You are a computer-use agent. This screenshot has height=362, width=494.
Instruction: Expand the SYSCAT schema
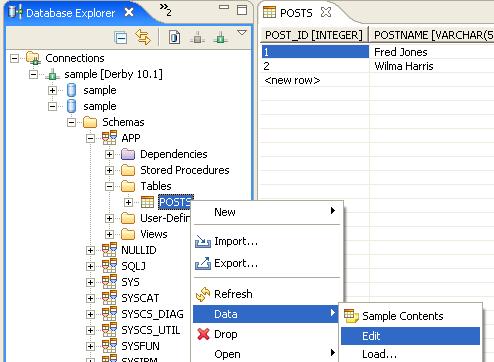click(90, 298)
